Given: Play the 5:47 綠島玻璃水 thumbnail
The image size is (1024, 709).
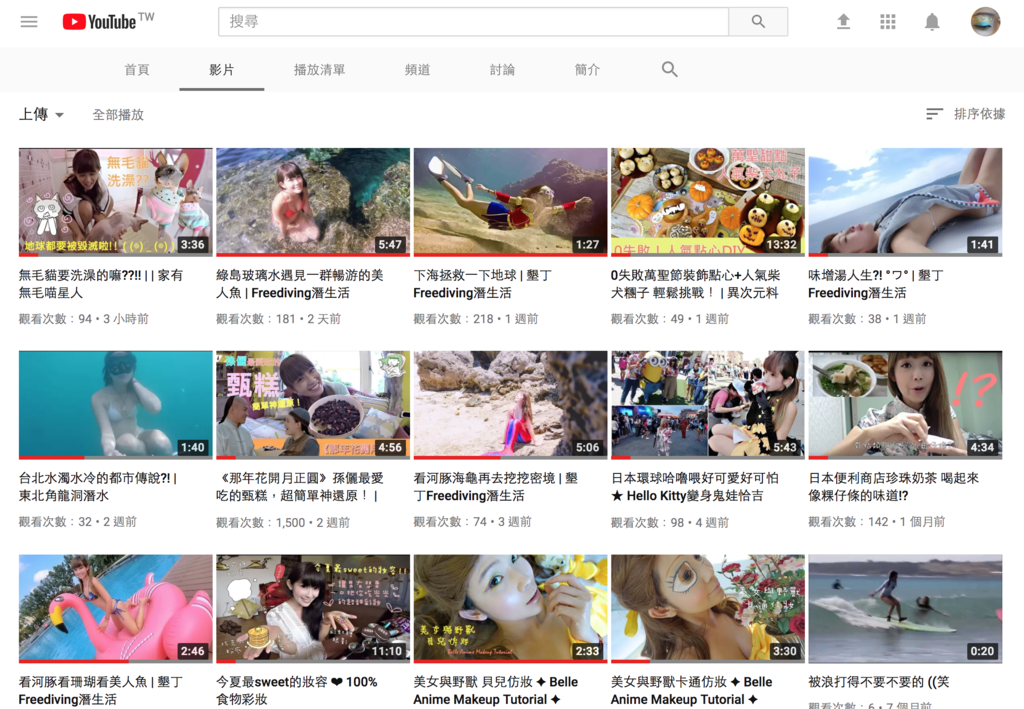Looking at the screenshot, I should [x=313, y=202].
